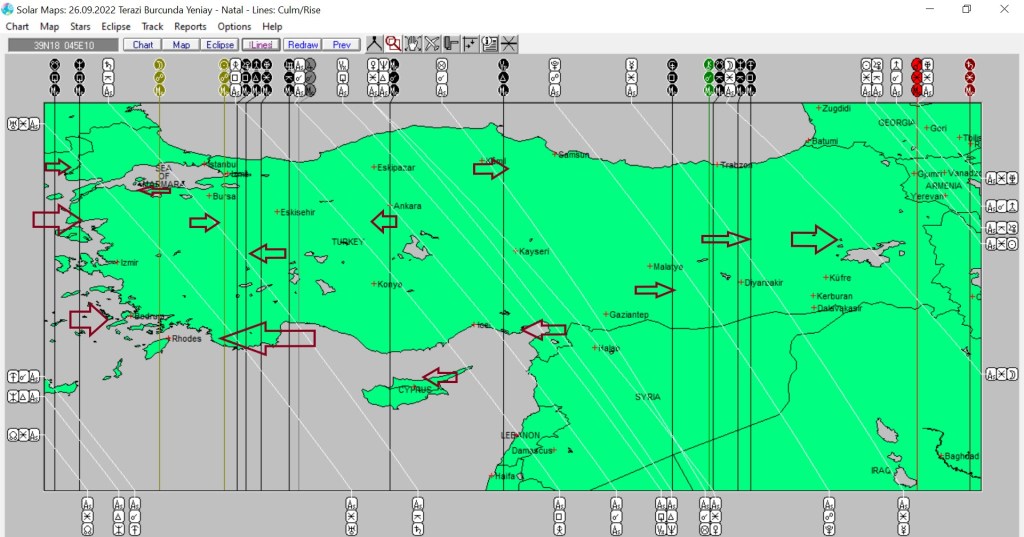Open the Reports menu
This screenshot has height=537, width=1024.
[190, 26]
